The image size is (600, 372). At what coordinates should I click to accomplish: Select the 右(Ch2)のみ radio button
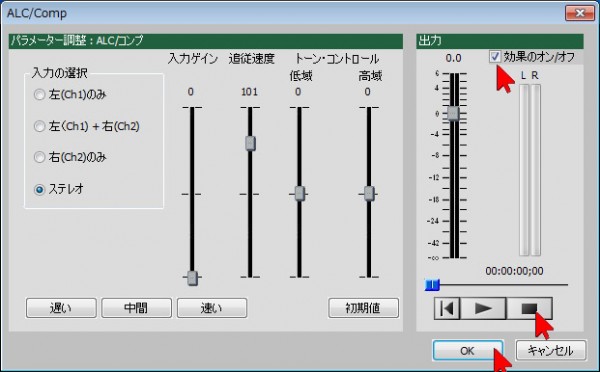coord(39,157)
